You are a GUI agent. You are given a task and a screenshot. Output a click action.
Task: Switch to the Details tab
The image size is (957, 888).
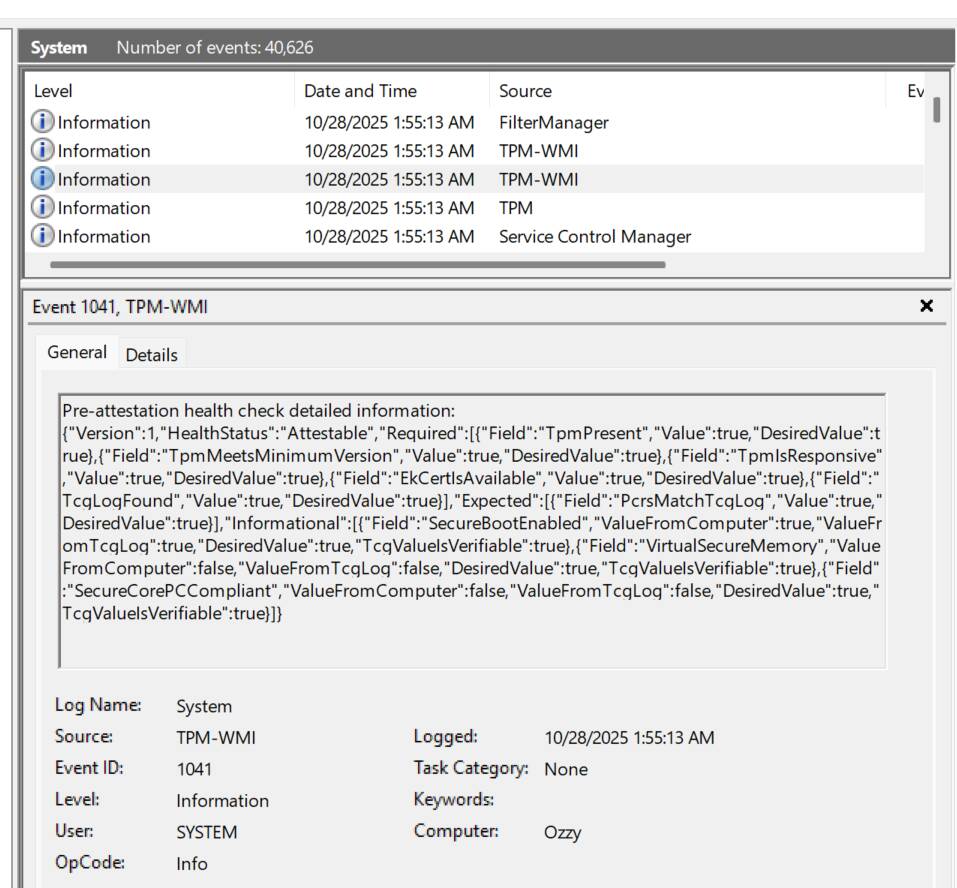click(x=152, y=355)
